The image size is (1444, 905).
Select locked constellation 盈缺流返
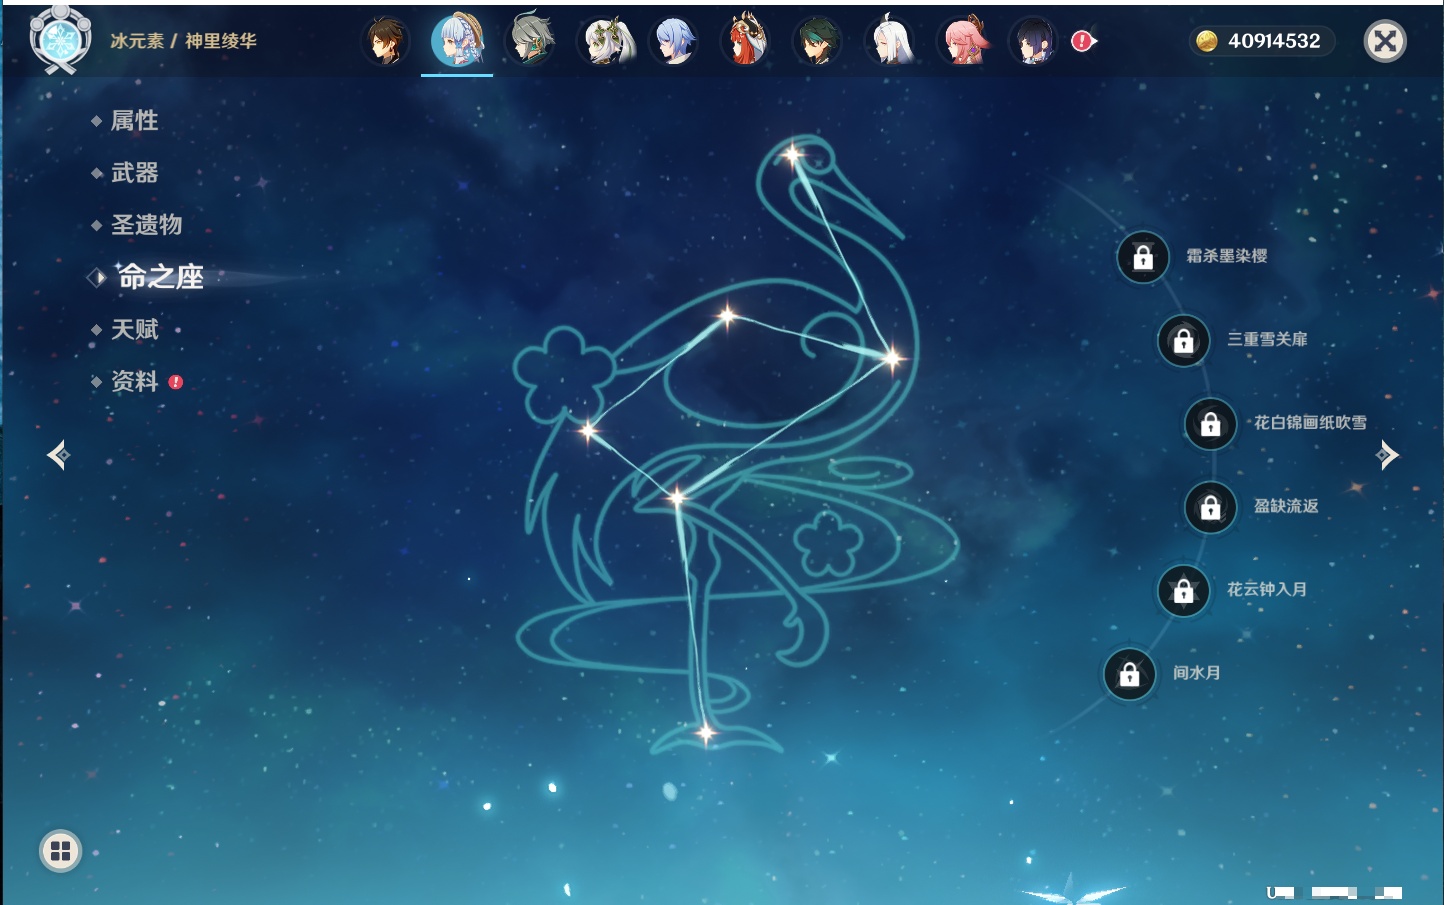pyautogui.click(x=1211, y=507)
